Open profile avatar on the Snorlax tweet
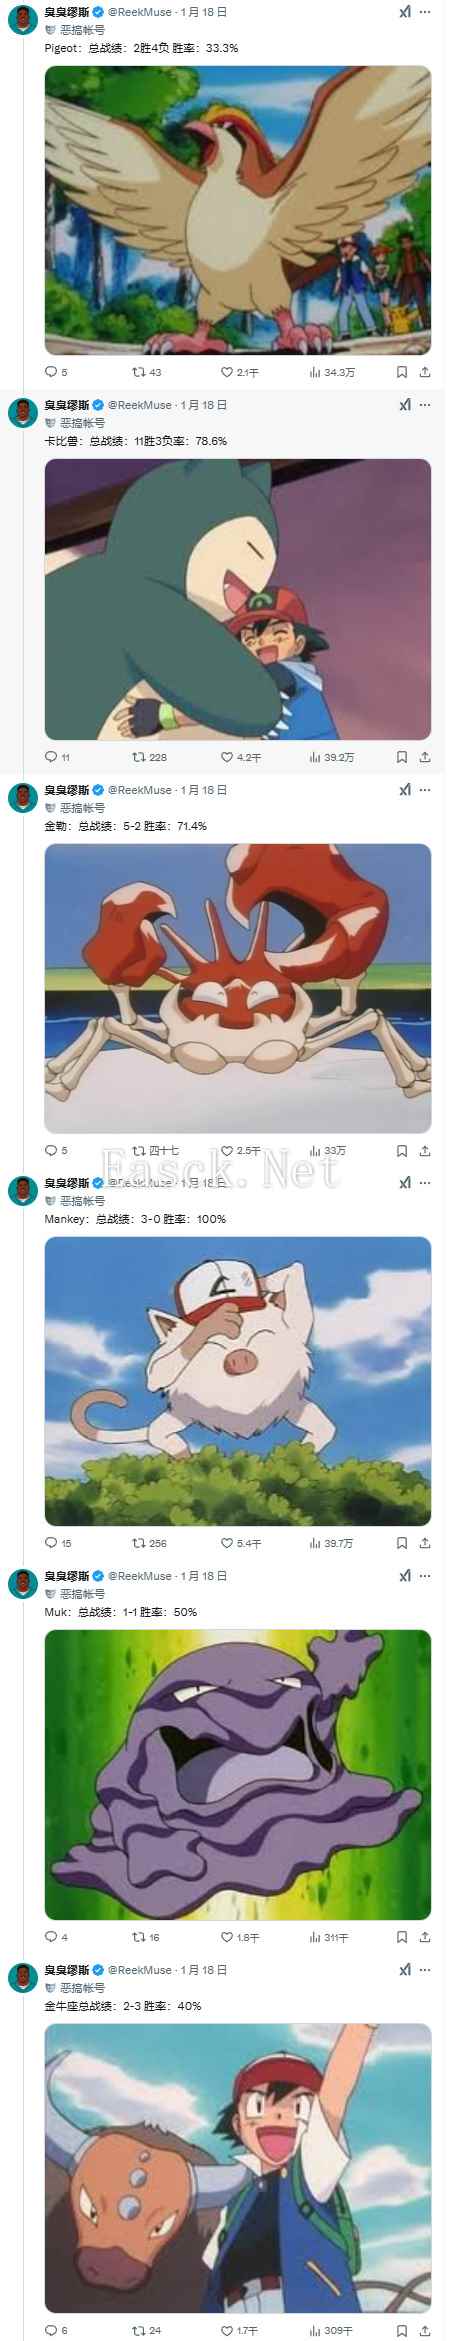Screen dimensions: 449x2341 23,411
